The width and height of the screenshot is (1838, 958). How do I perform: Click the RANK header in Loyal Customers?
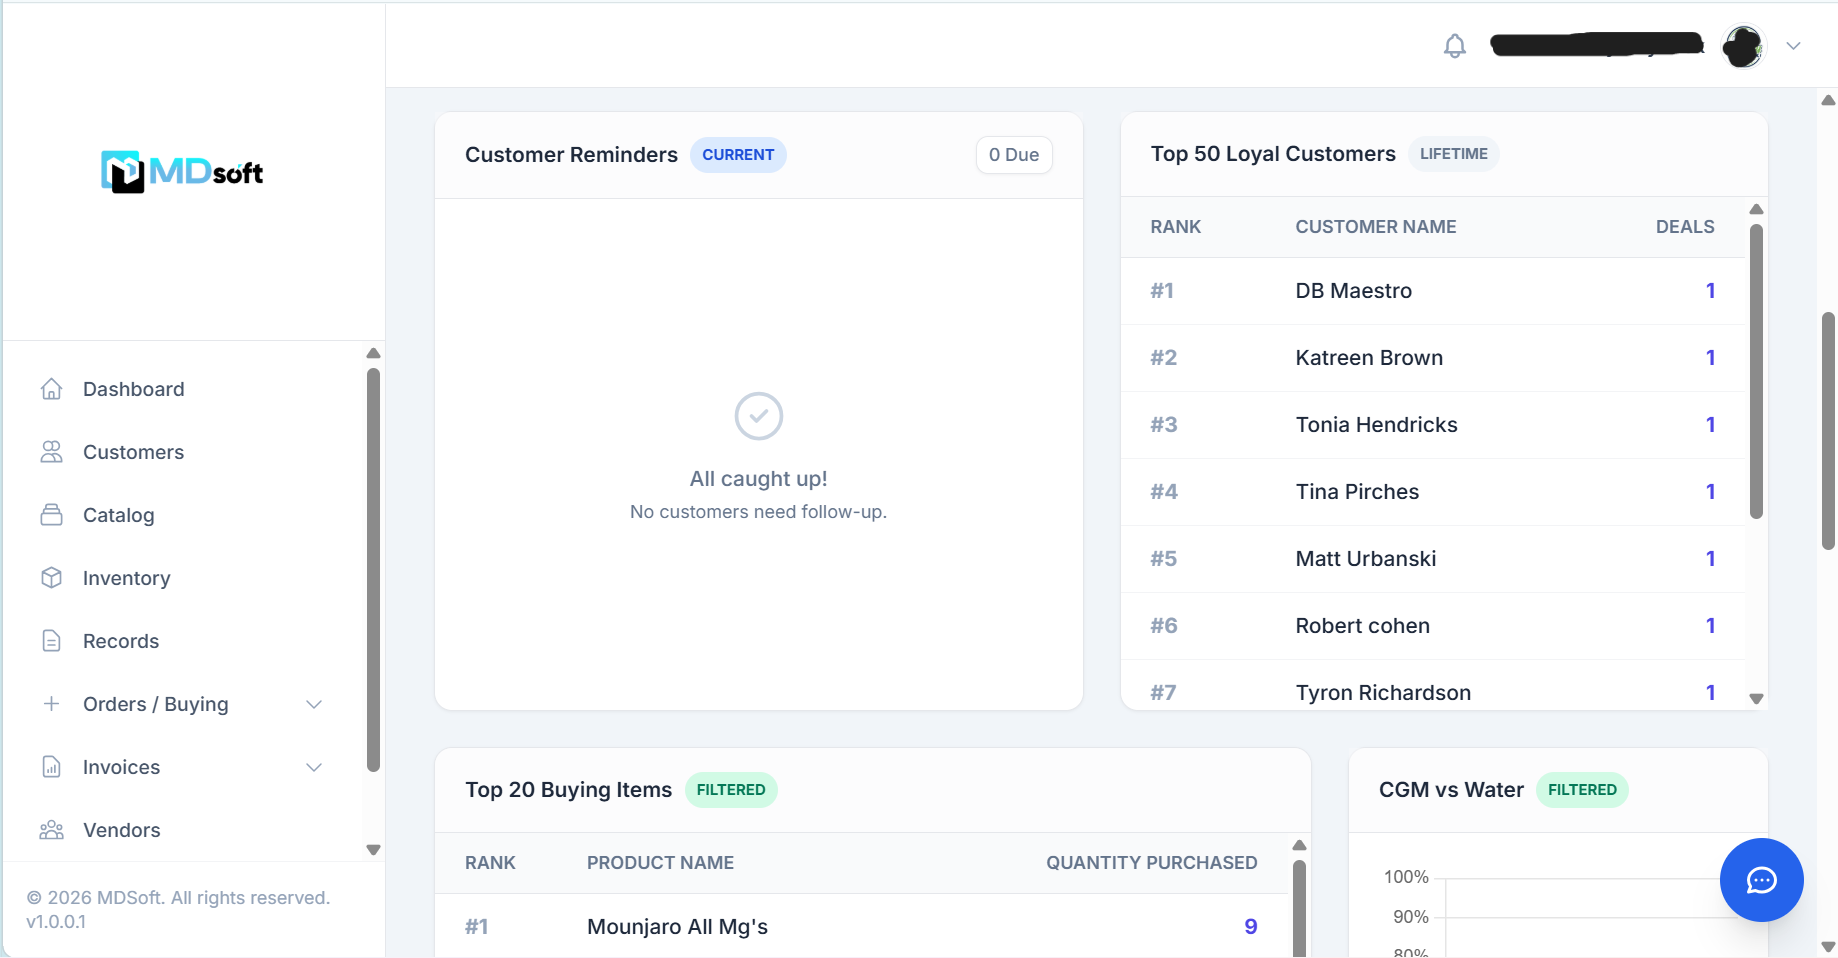pyautogui.click(x=1176, y=227)
